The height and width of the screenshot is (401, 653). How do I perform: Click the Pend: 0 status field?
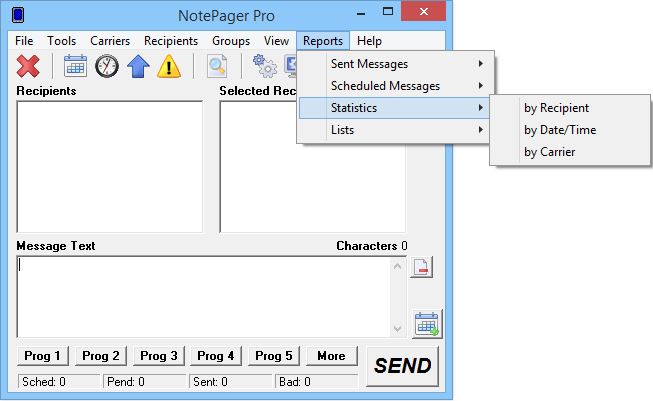click(x=145, y=382)
